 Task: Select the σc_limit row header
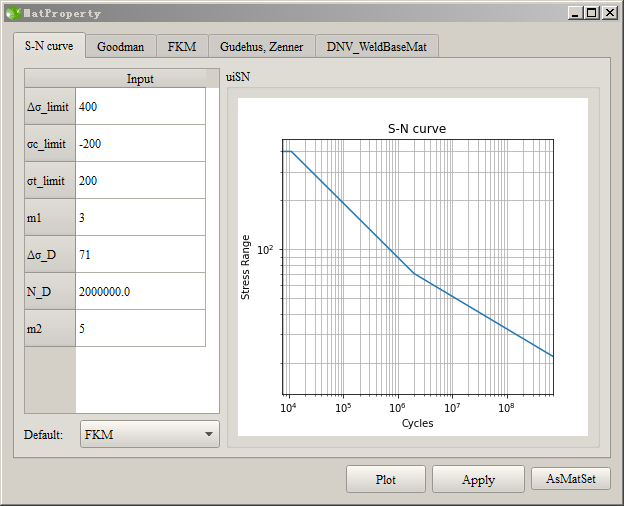pos(50,143)
